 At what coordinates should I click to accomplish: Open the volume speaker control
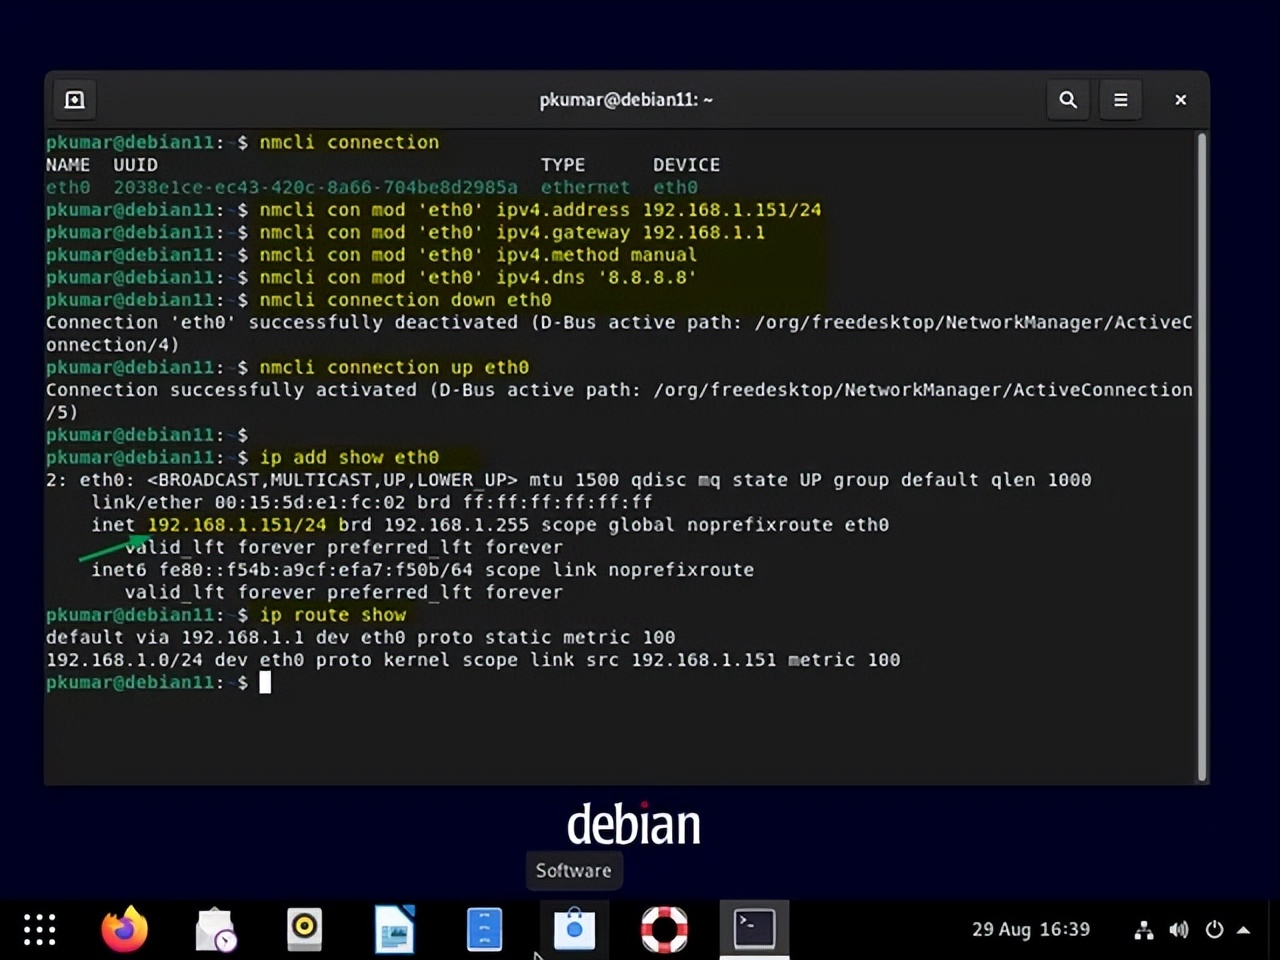(1179, 930)
